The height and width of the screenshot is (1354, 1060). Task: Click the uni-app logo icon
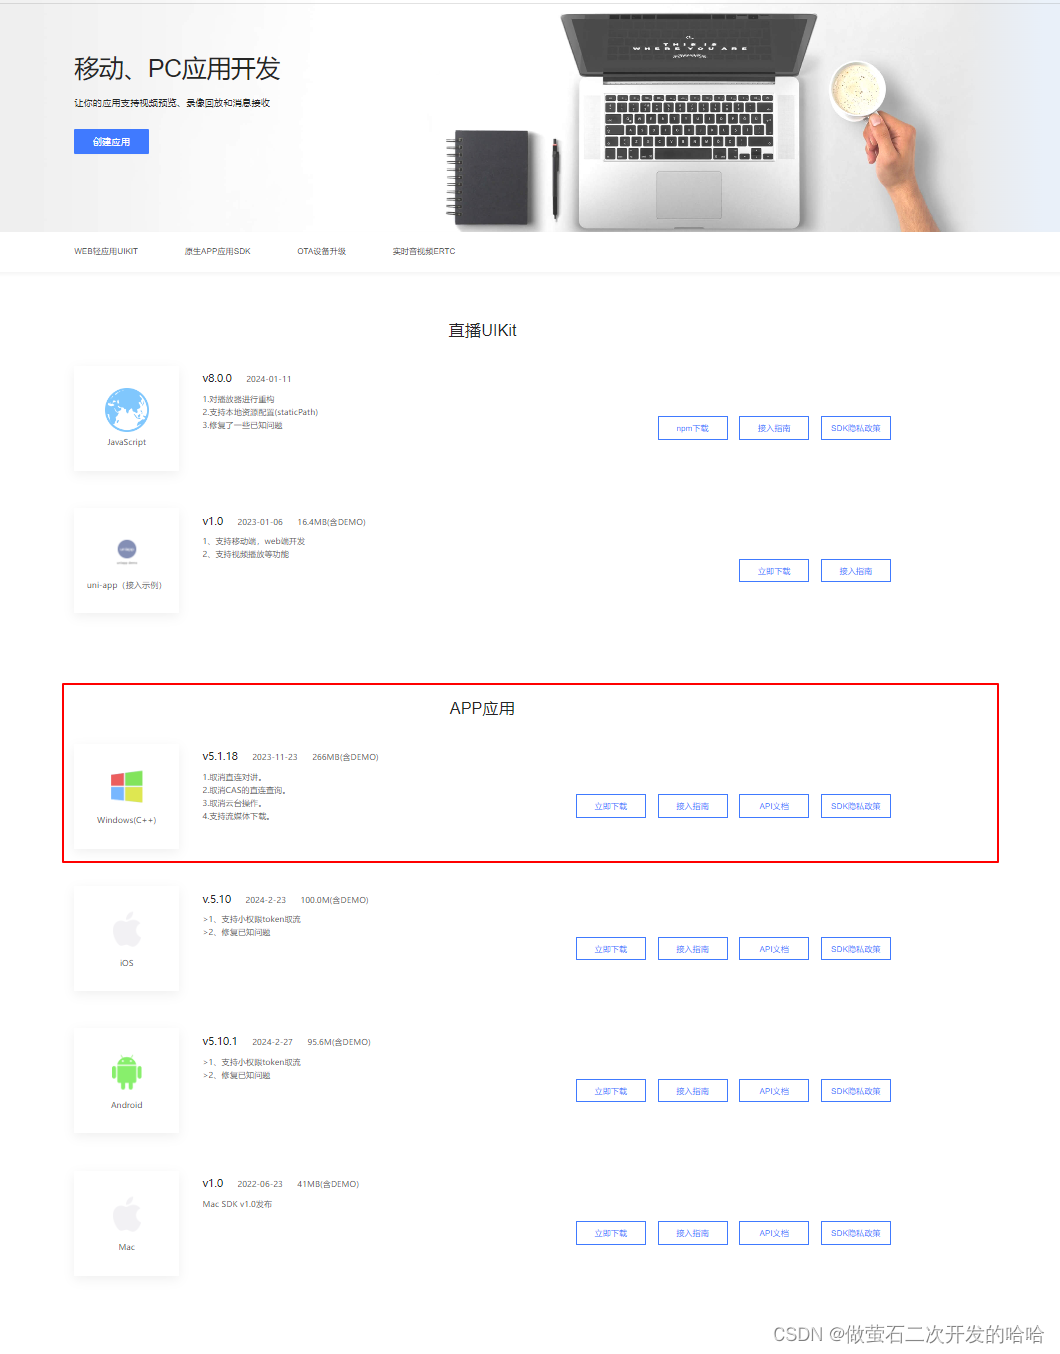click(127, 549)
